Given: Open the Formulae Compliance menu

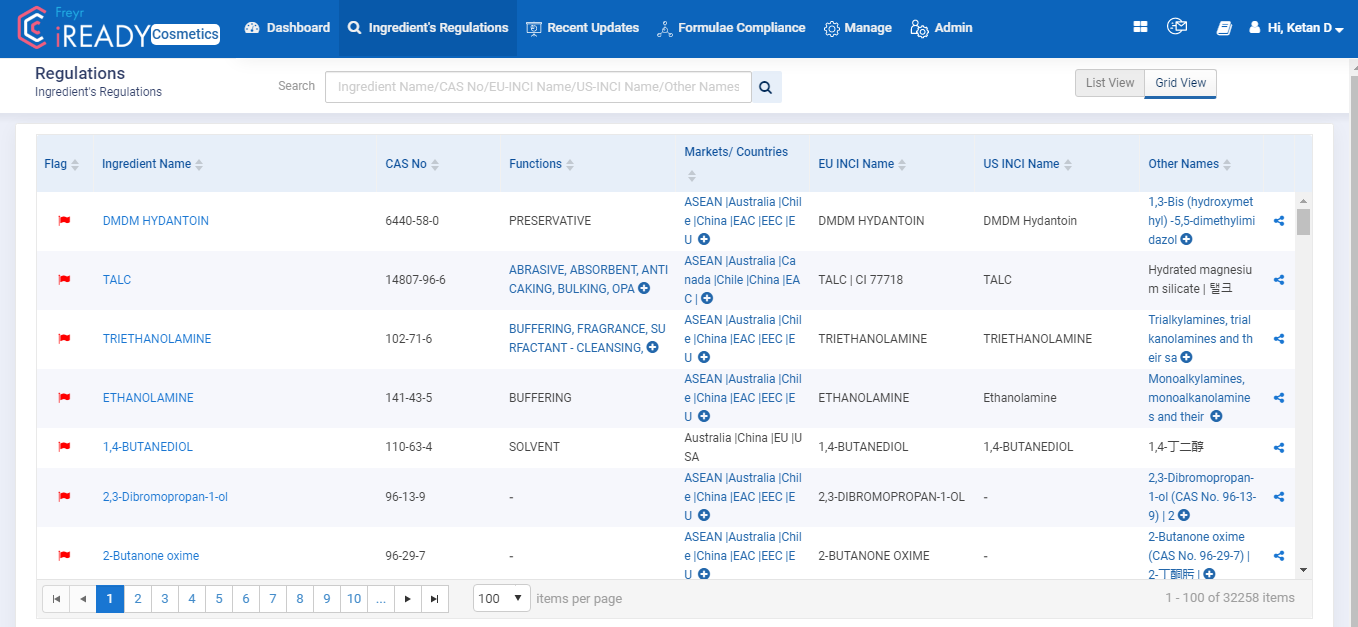Looking at the screenshot, I should 730,28.
